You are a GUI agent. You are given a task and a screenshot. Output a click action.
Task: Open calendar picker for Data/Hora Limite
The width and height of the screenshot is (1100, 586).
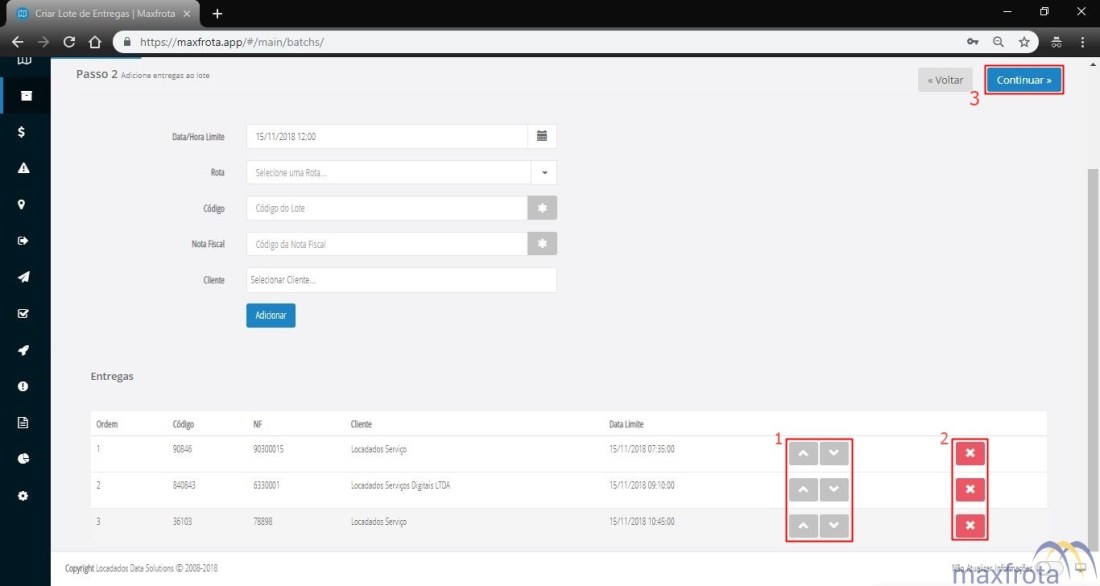click(542, 136)
